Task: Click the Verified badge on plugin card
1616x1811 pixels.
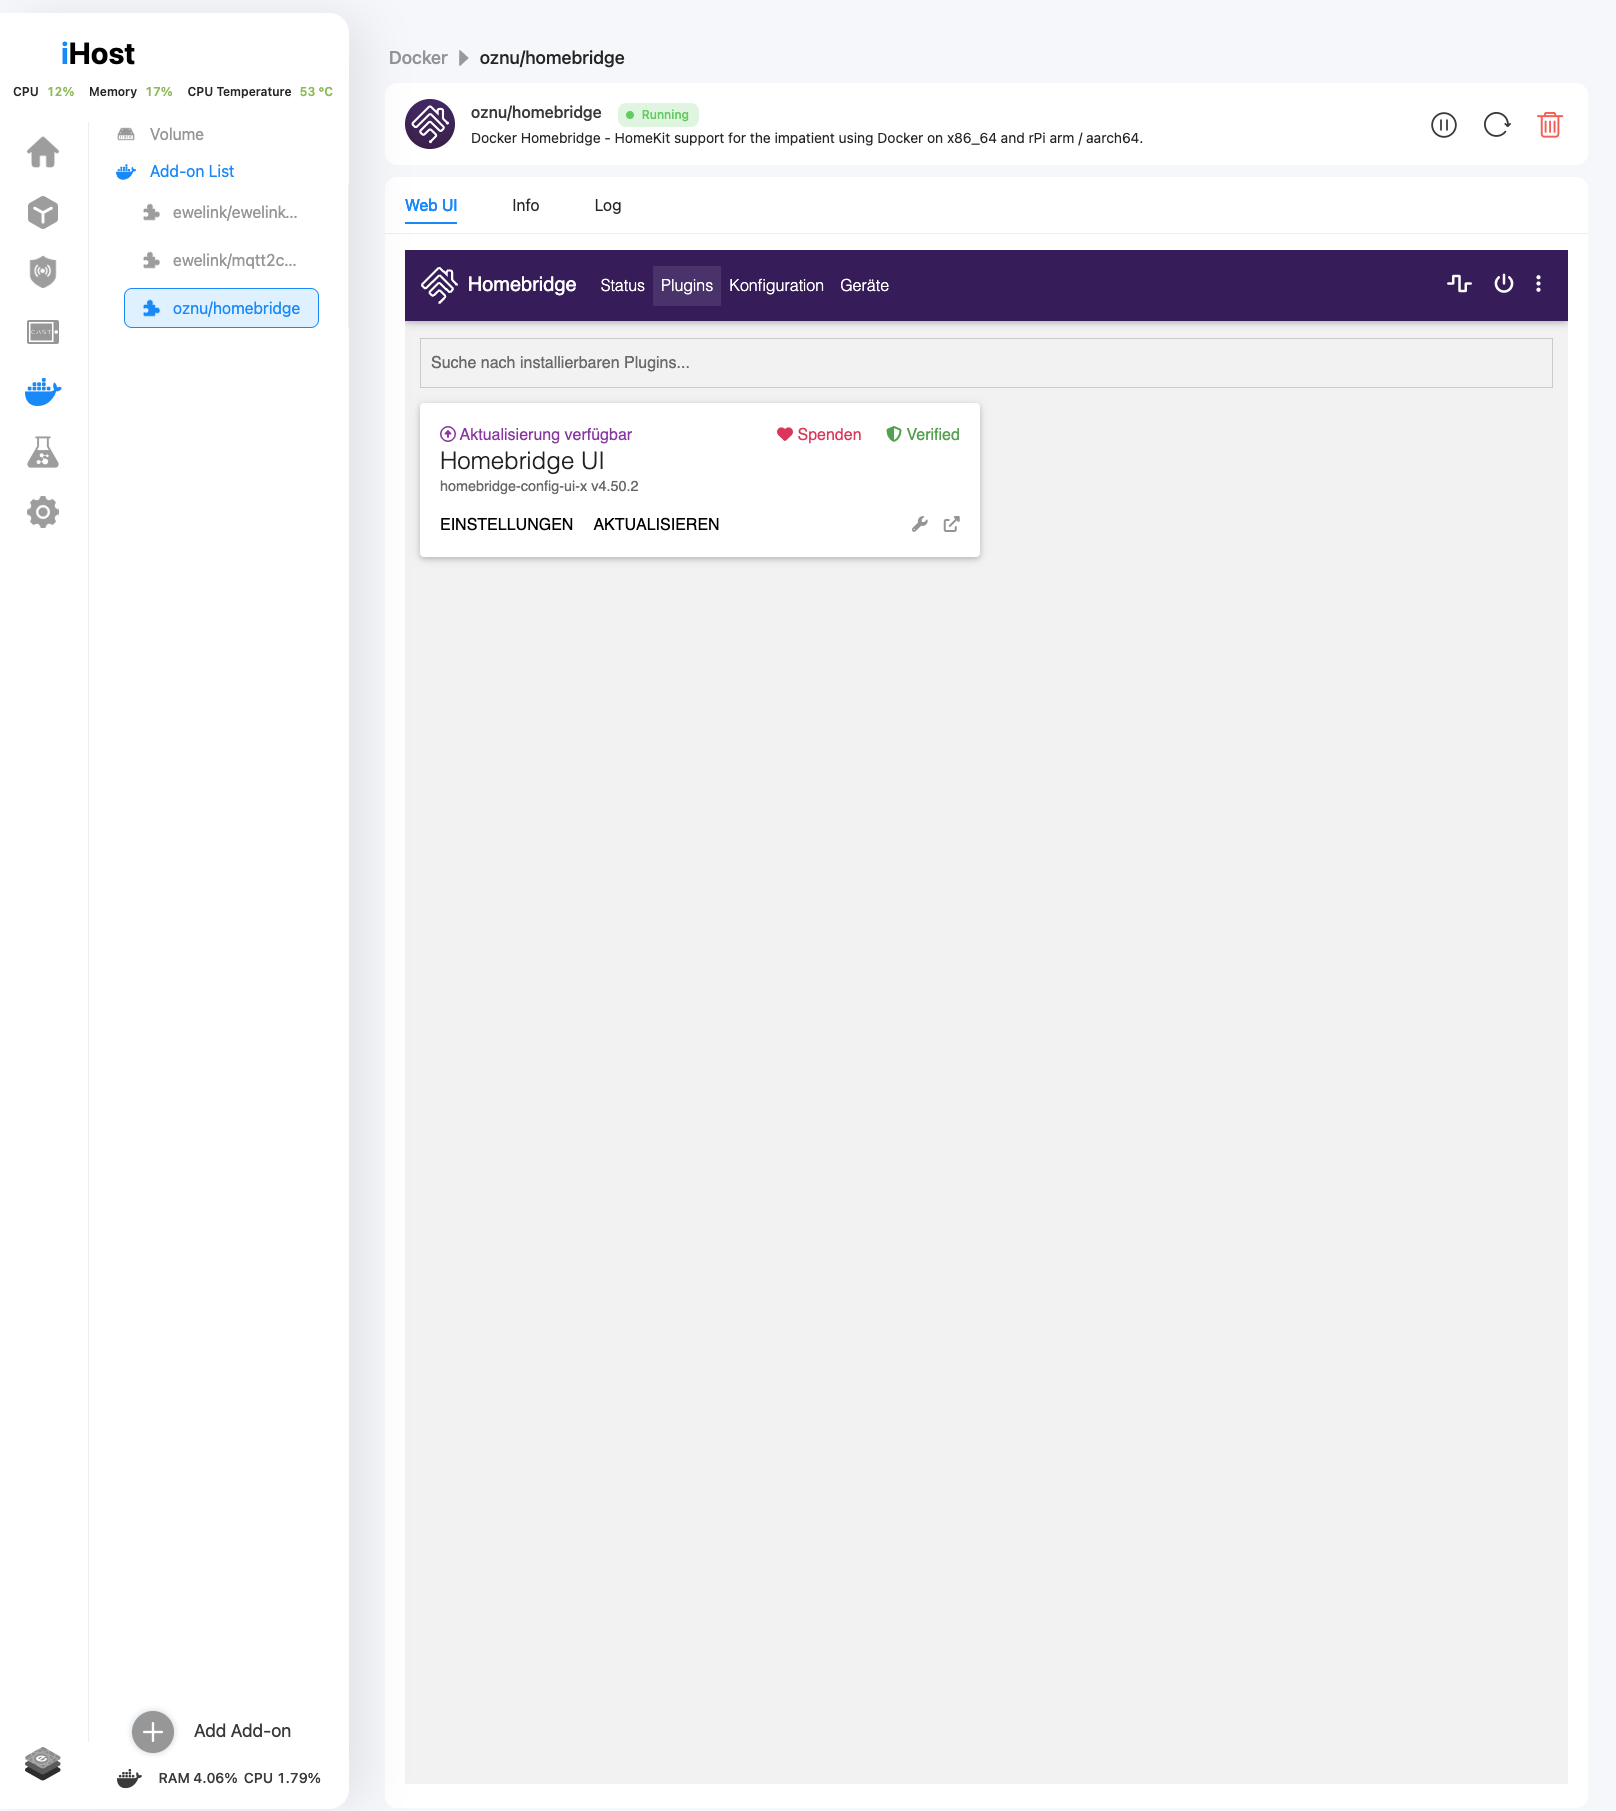Action: [923, 434]
